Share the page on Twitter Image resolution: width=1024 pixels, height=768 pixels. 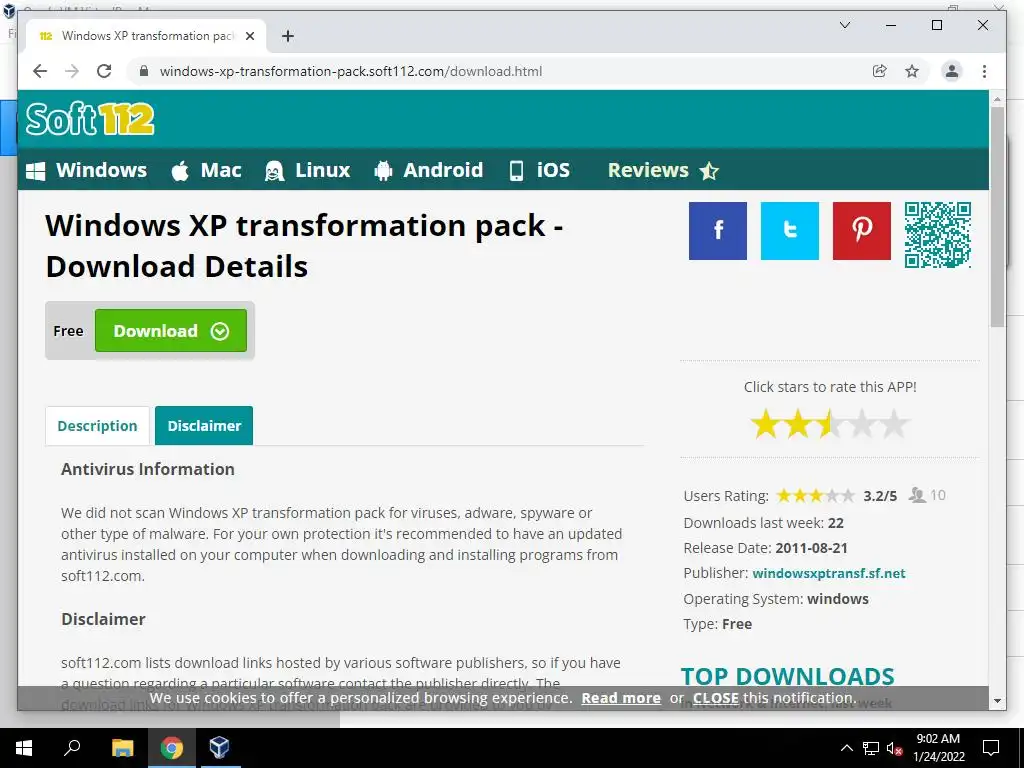(x=790, y=231)
